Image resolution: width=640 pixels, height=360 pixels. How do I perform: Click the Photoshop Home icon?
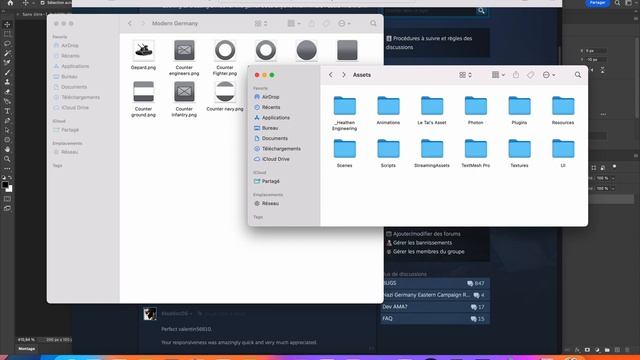tap(10, 3)
